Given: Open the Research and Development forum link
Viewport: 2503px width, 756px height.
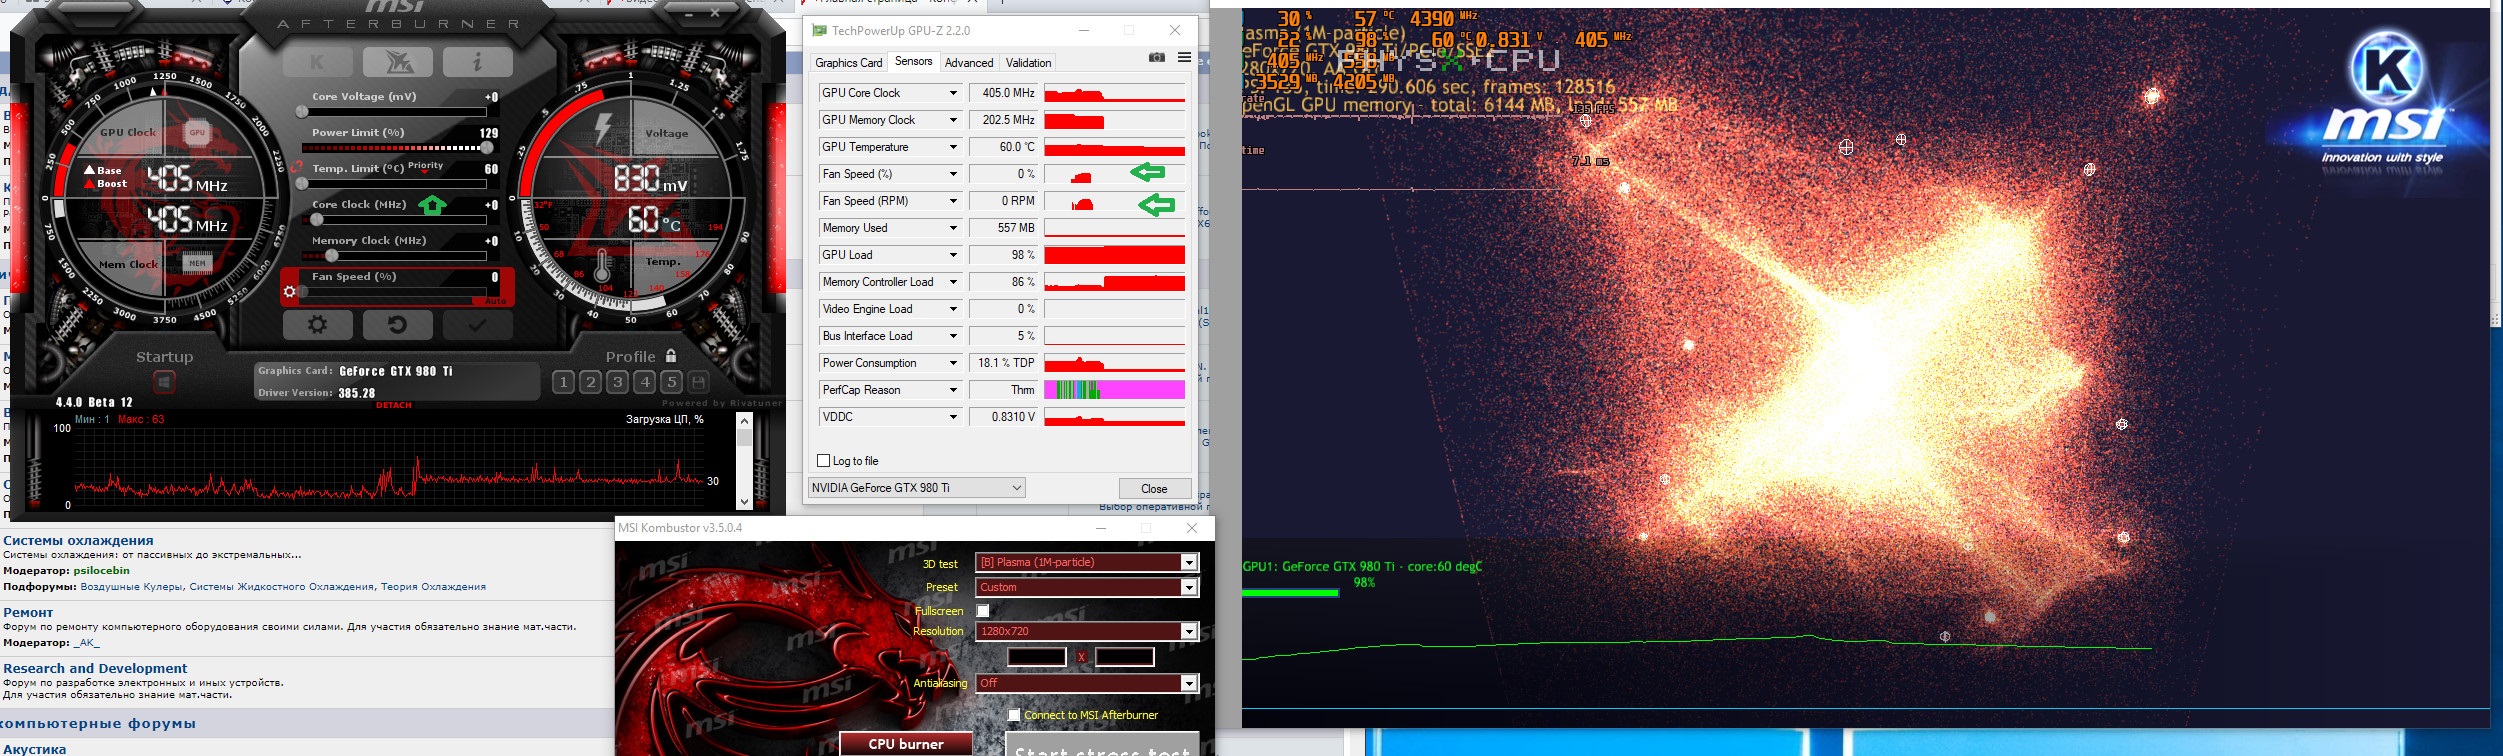Looking at the screenshot, I should coord(95,668).
